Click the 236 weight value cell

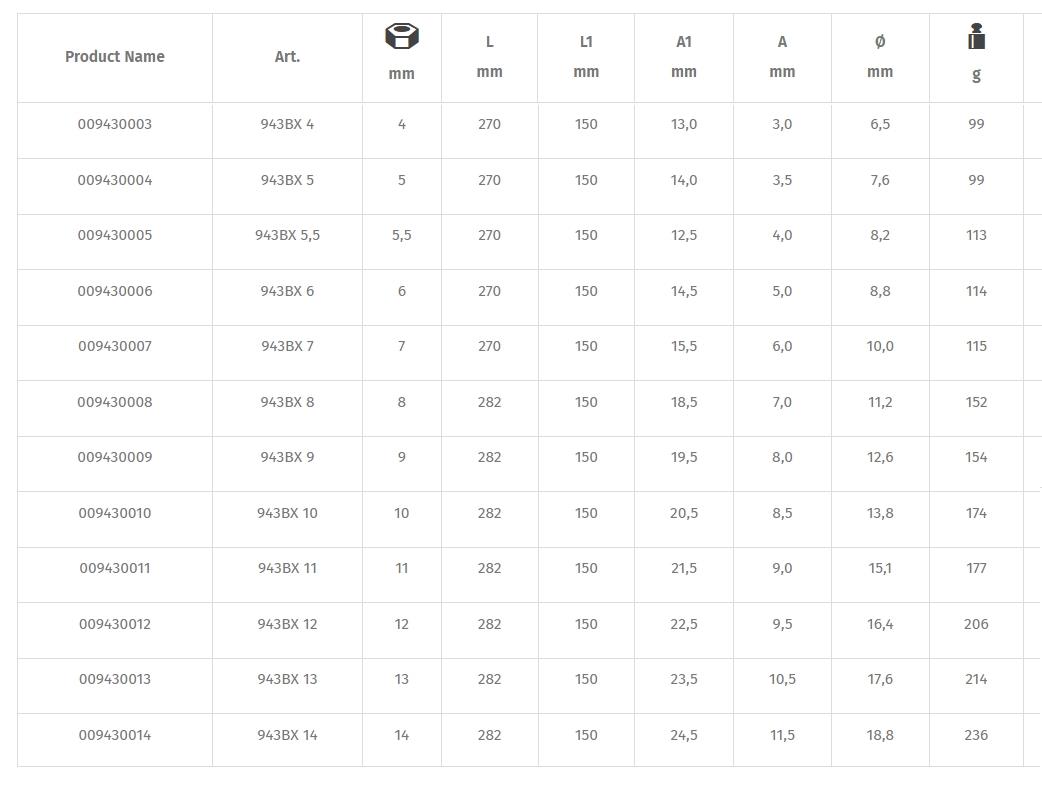pos(976,735)
